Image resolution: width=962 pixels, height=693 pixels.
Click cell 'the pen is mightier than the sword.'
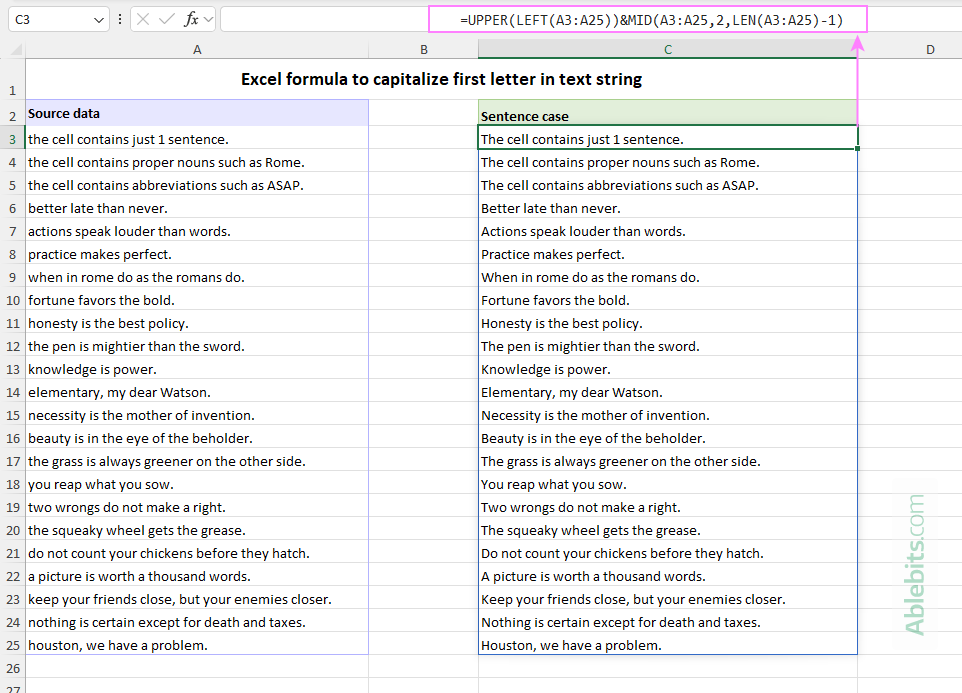point(197,346)
